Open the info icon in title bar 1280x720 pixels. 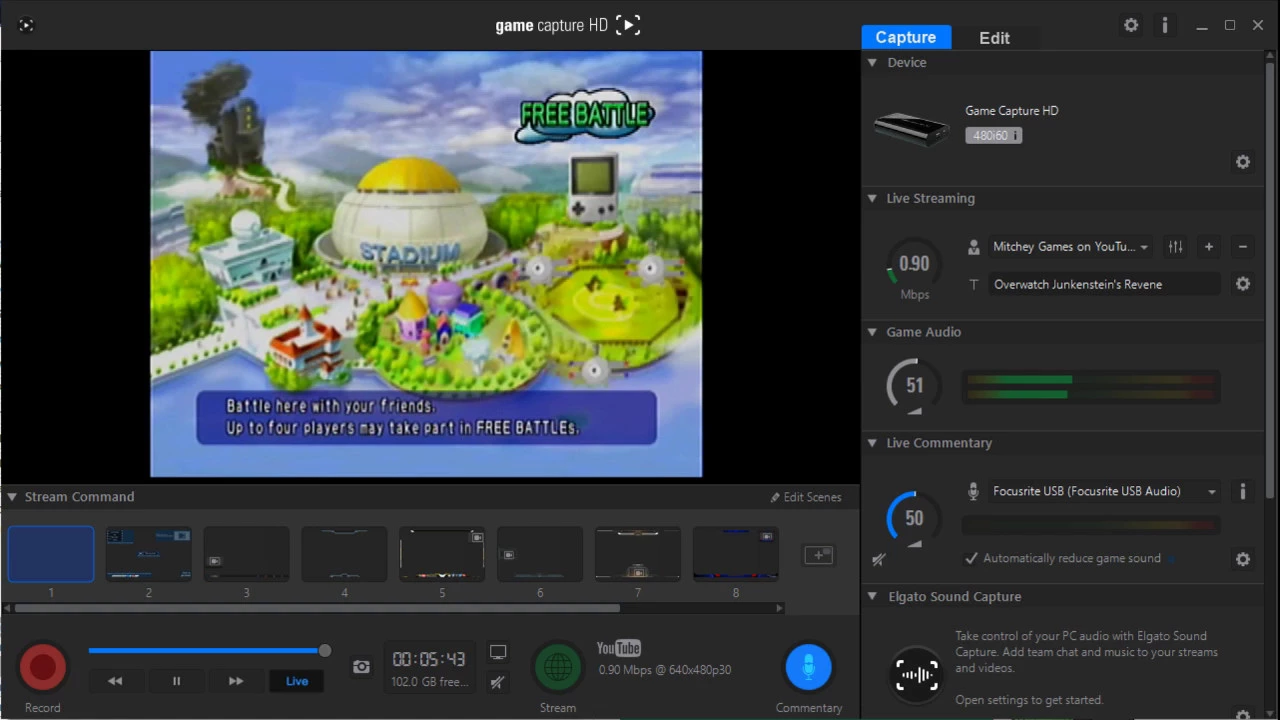[x=1164, y=25]
